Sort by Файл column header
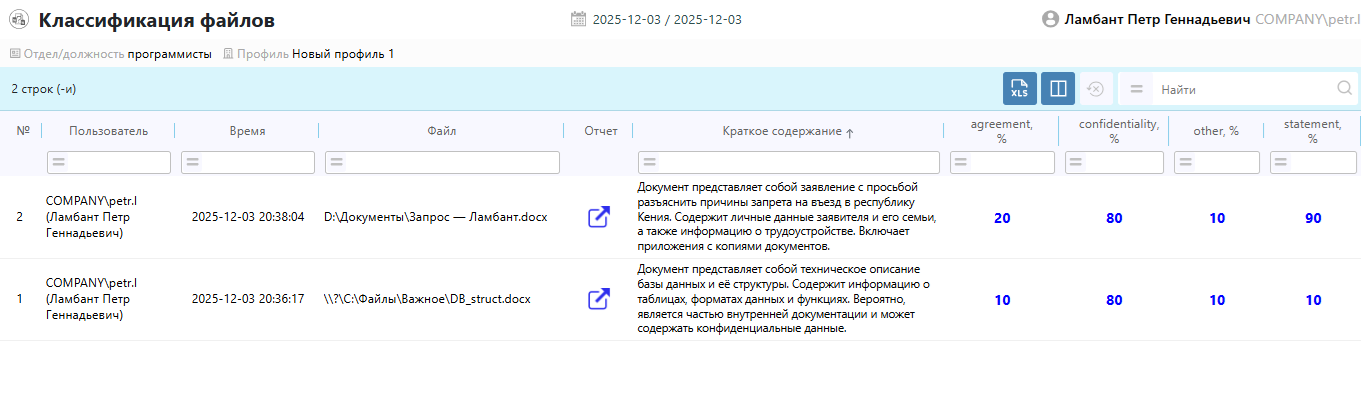 pos(441,131)
